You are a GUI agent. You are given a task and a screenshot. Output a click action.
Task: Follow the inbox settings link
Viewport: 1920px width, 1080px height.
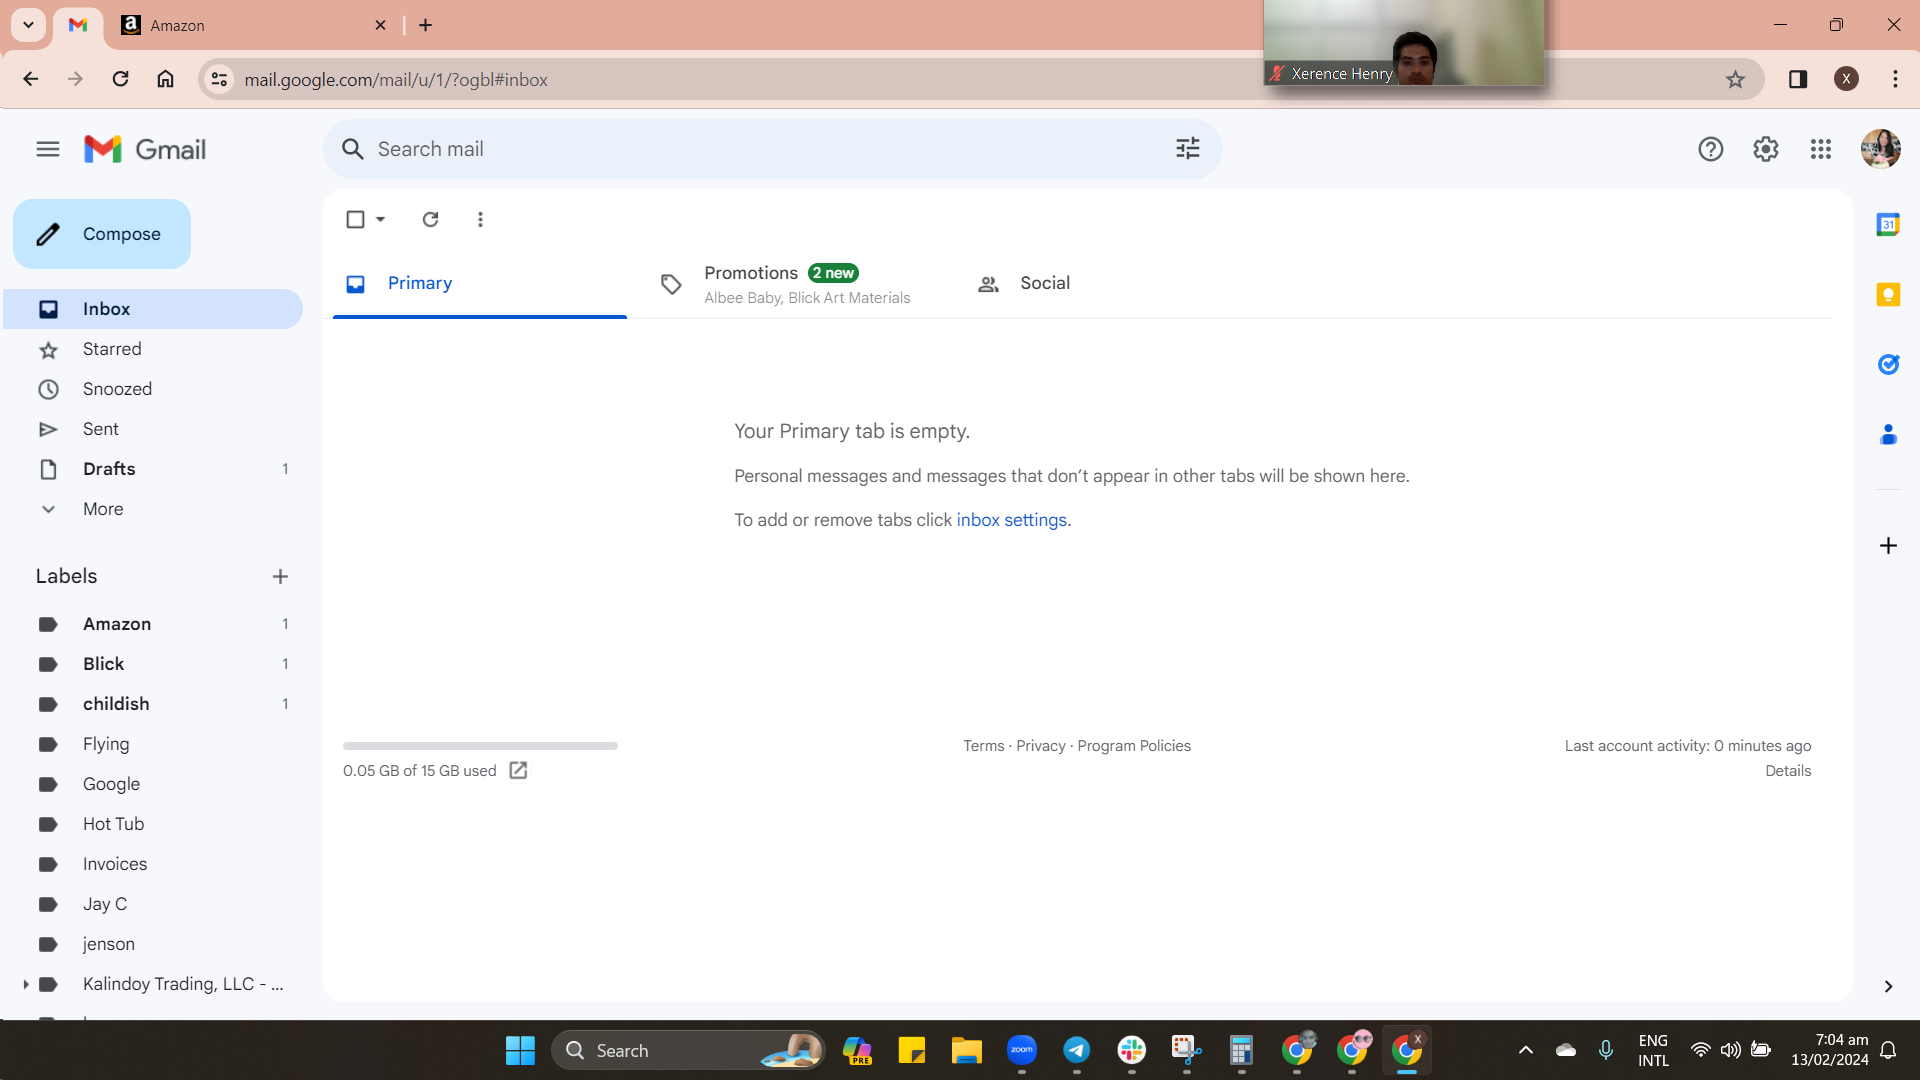pyautogui.click(x=1011, y=520)
